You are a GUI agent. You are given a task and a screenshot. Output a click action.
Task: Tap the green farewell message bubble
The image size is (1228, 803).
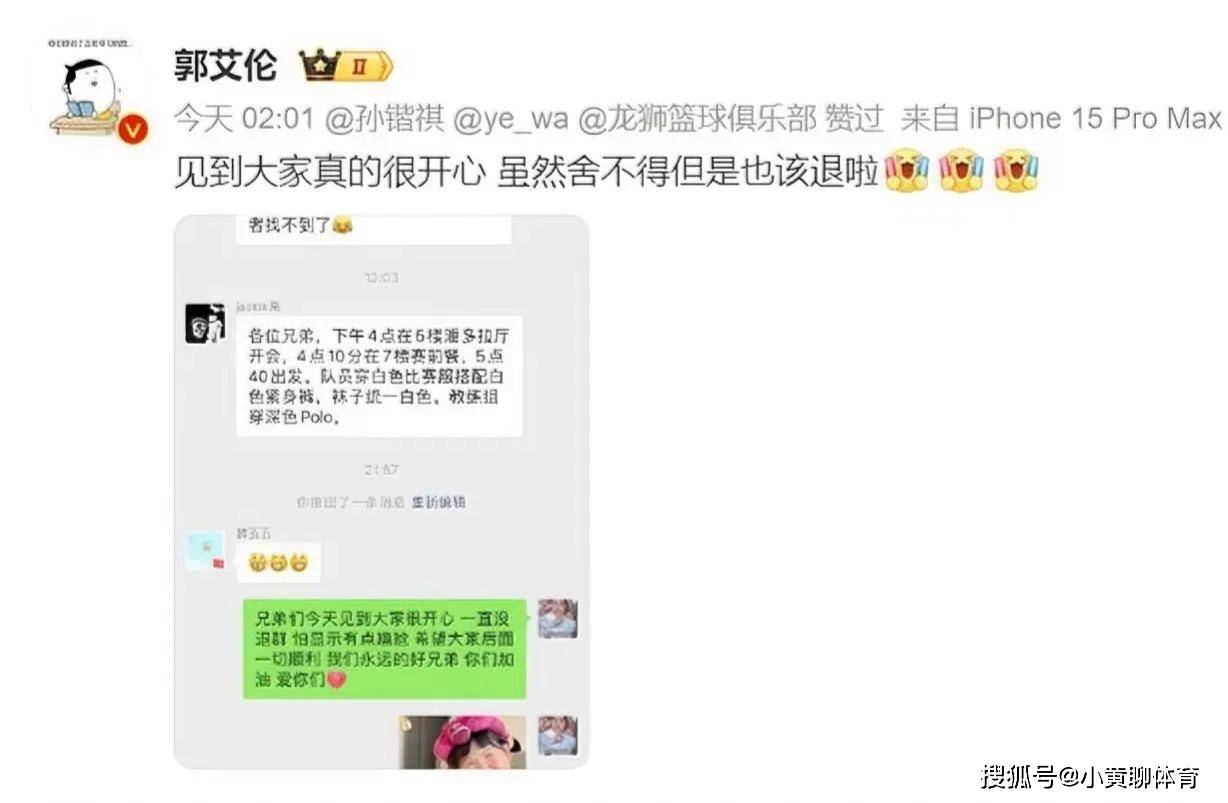tap(384, 648)
